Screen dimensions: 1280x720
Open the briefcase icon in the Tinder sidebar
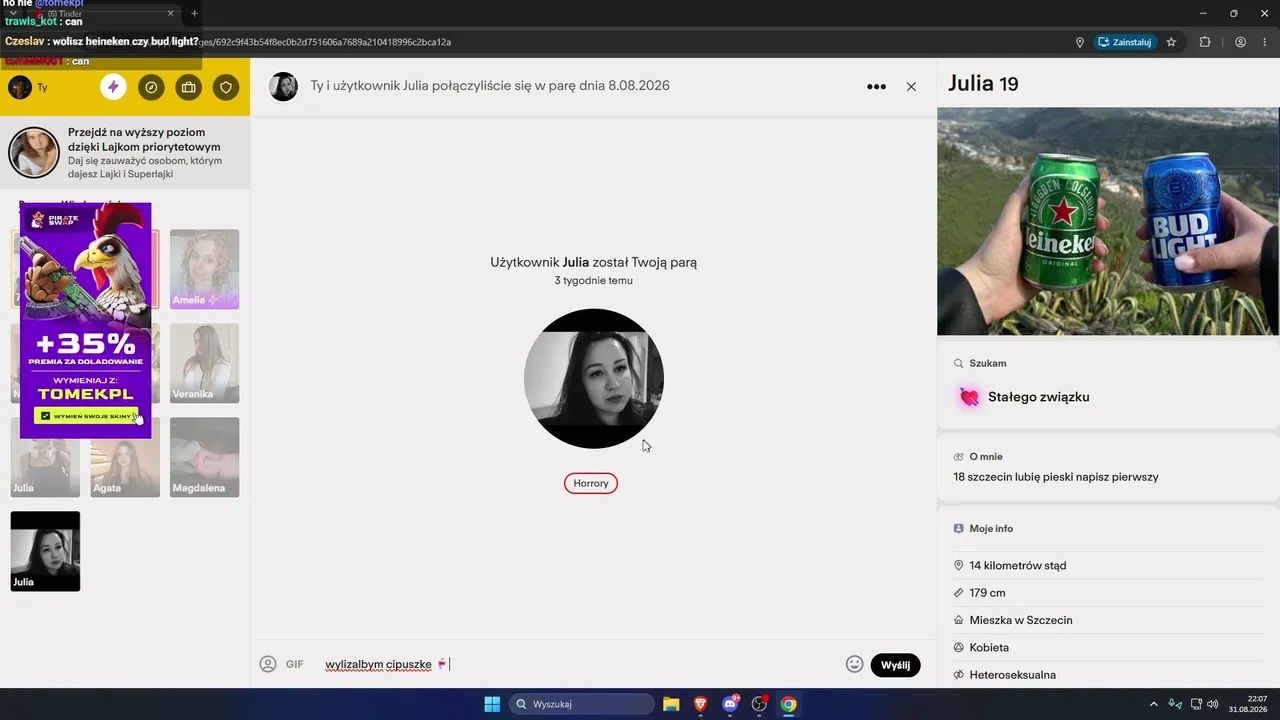pyautogui.click(x=188, y=87)
